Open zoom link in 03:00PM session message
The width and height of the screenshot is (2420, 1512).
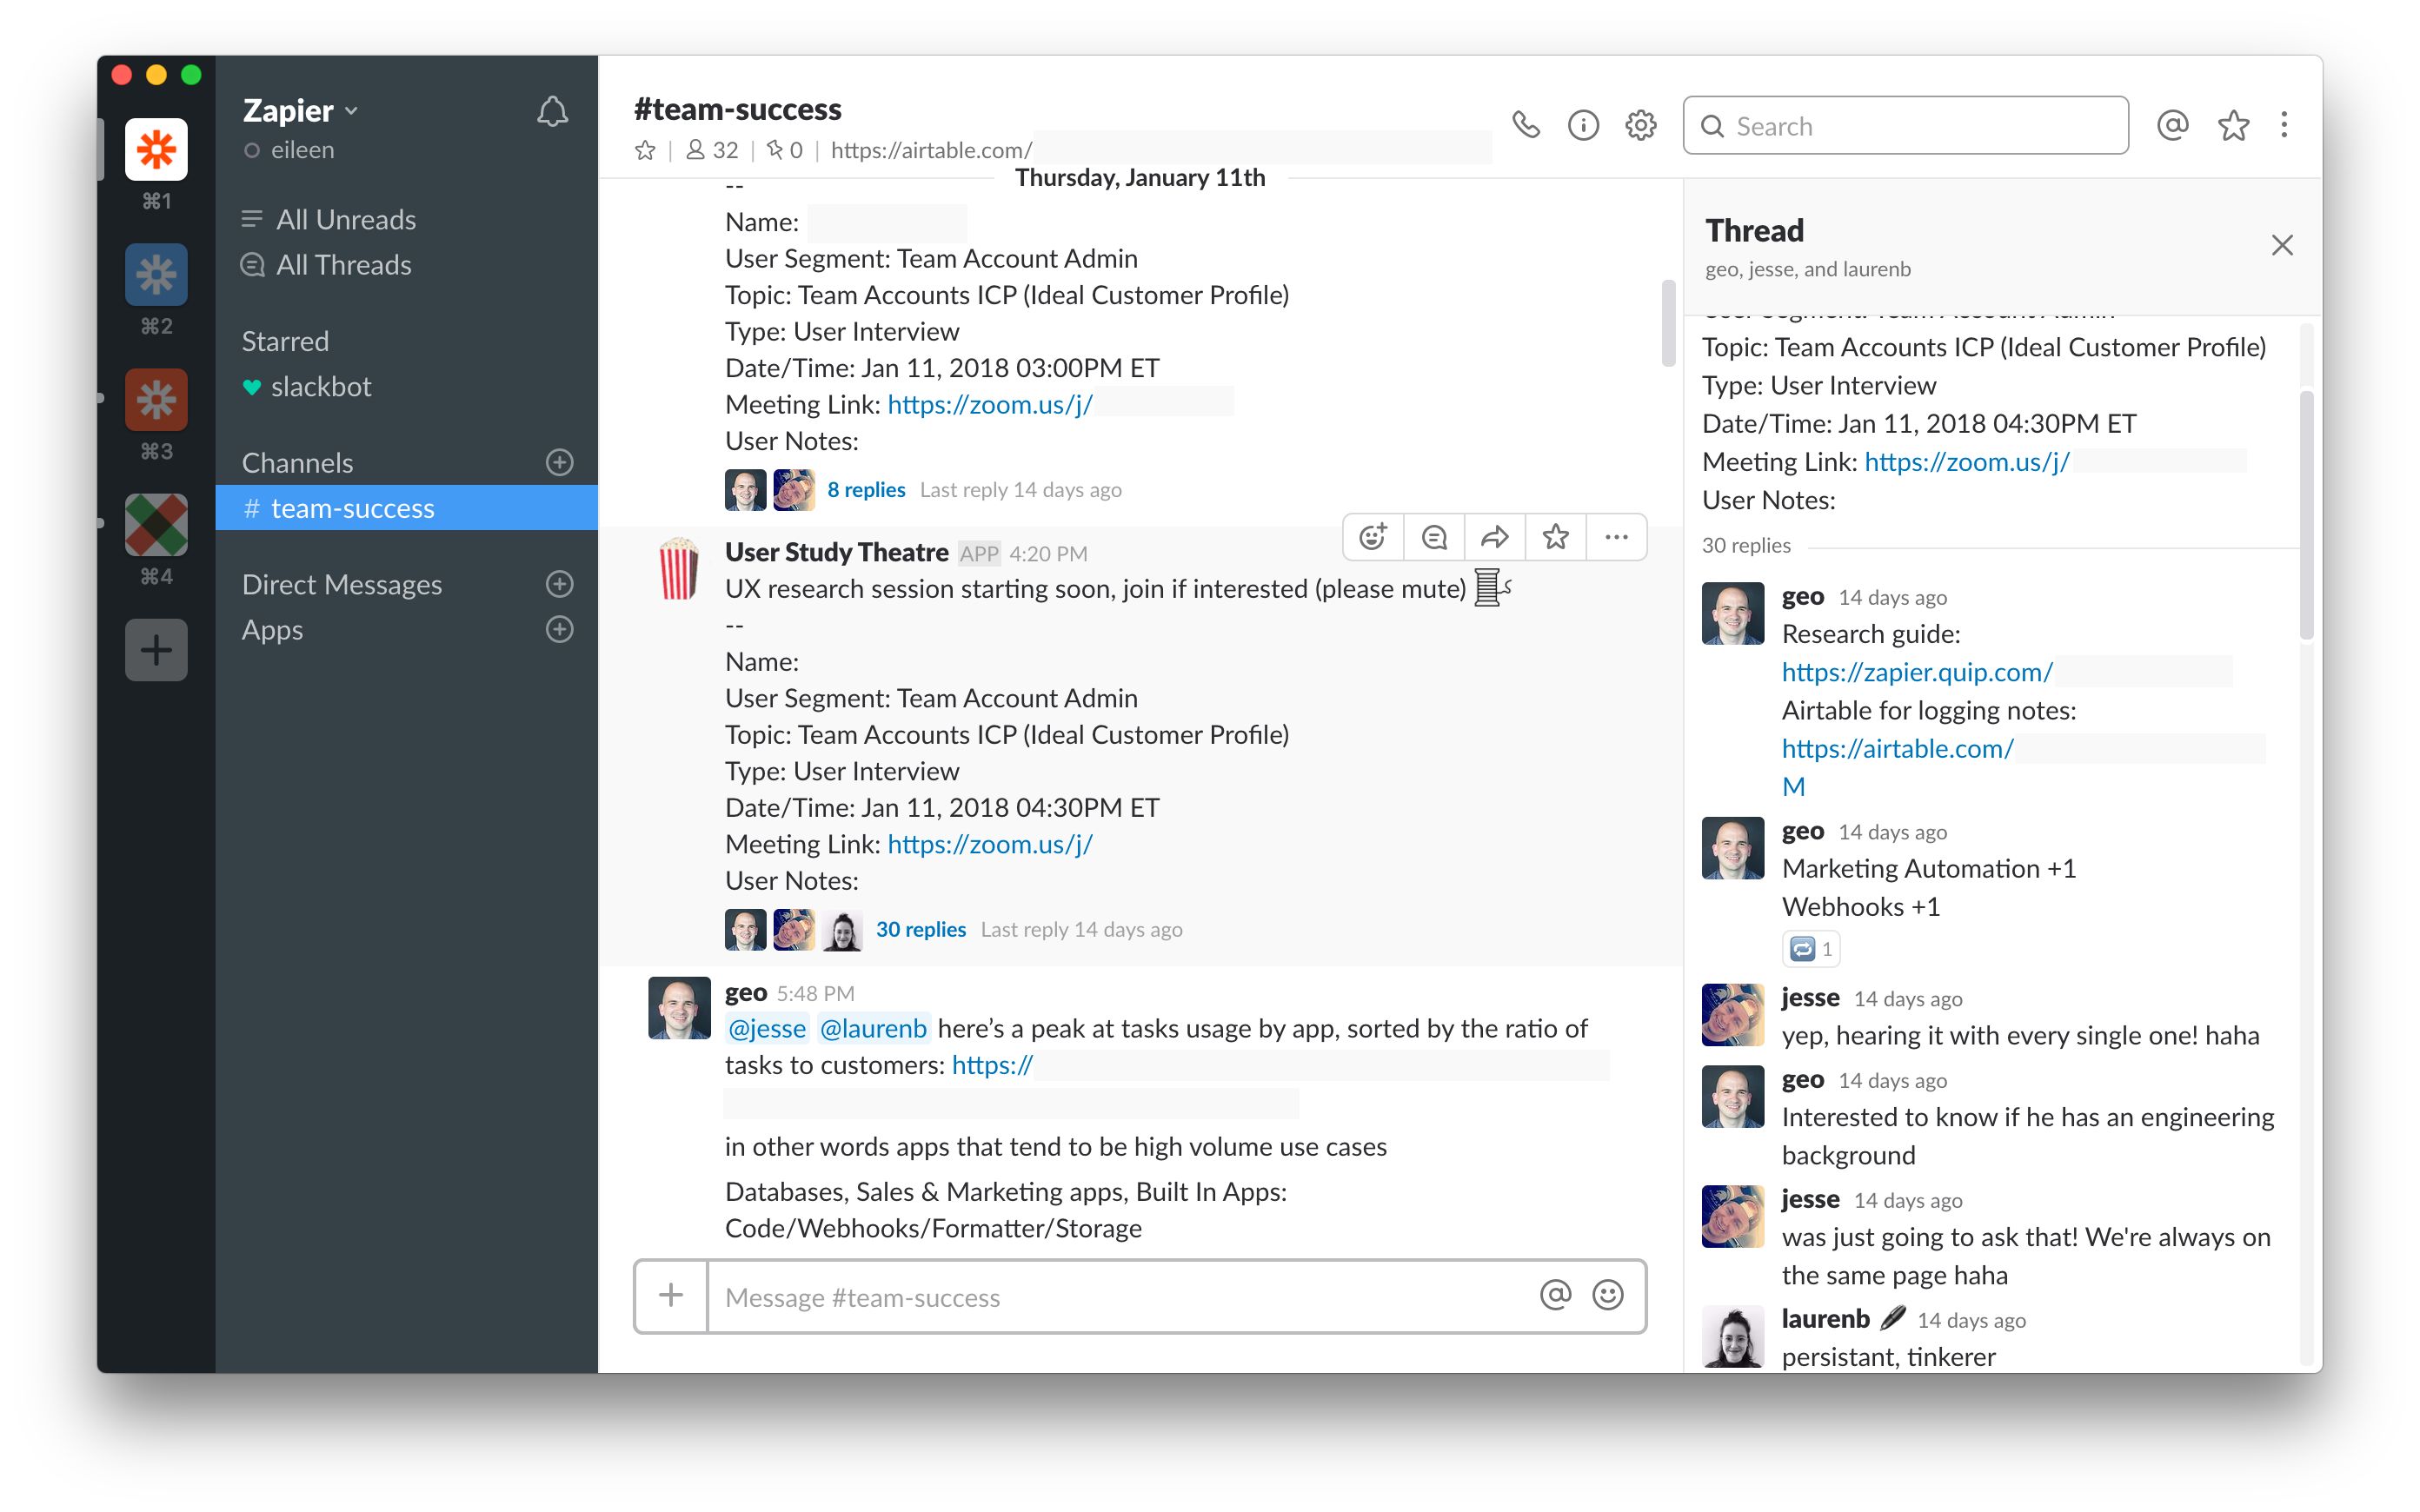point(990,405)
